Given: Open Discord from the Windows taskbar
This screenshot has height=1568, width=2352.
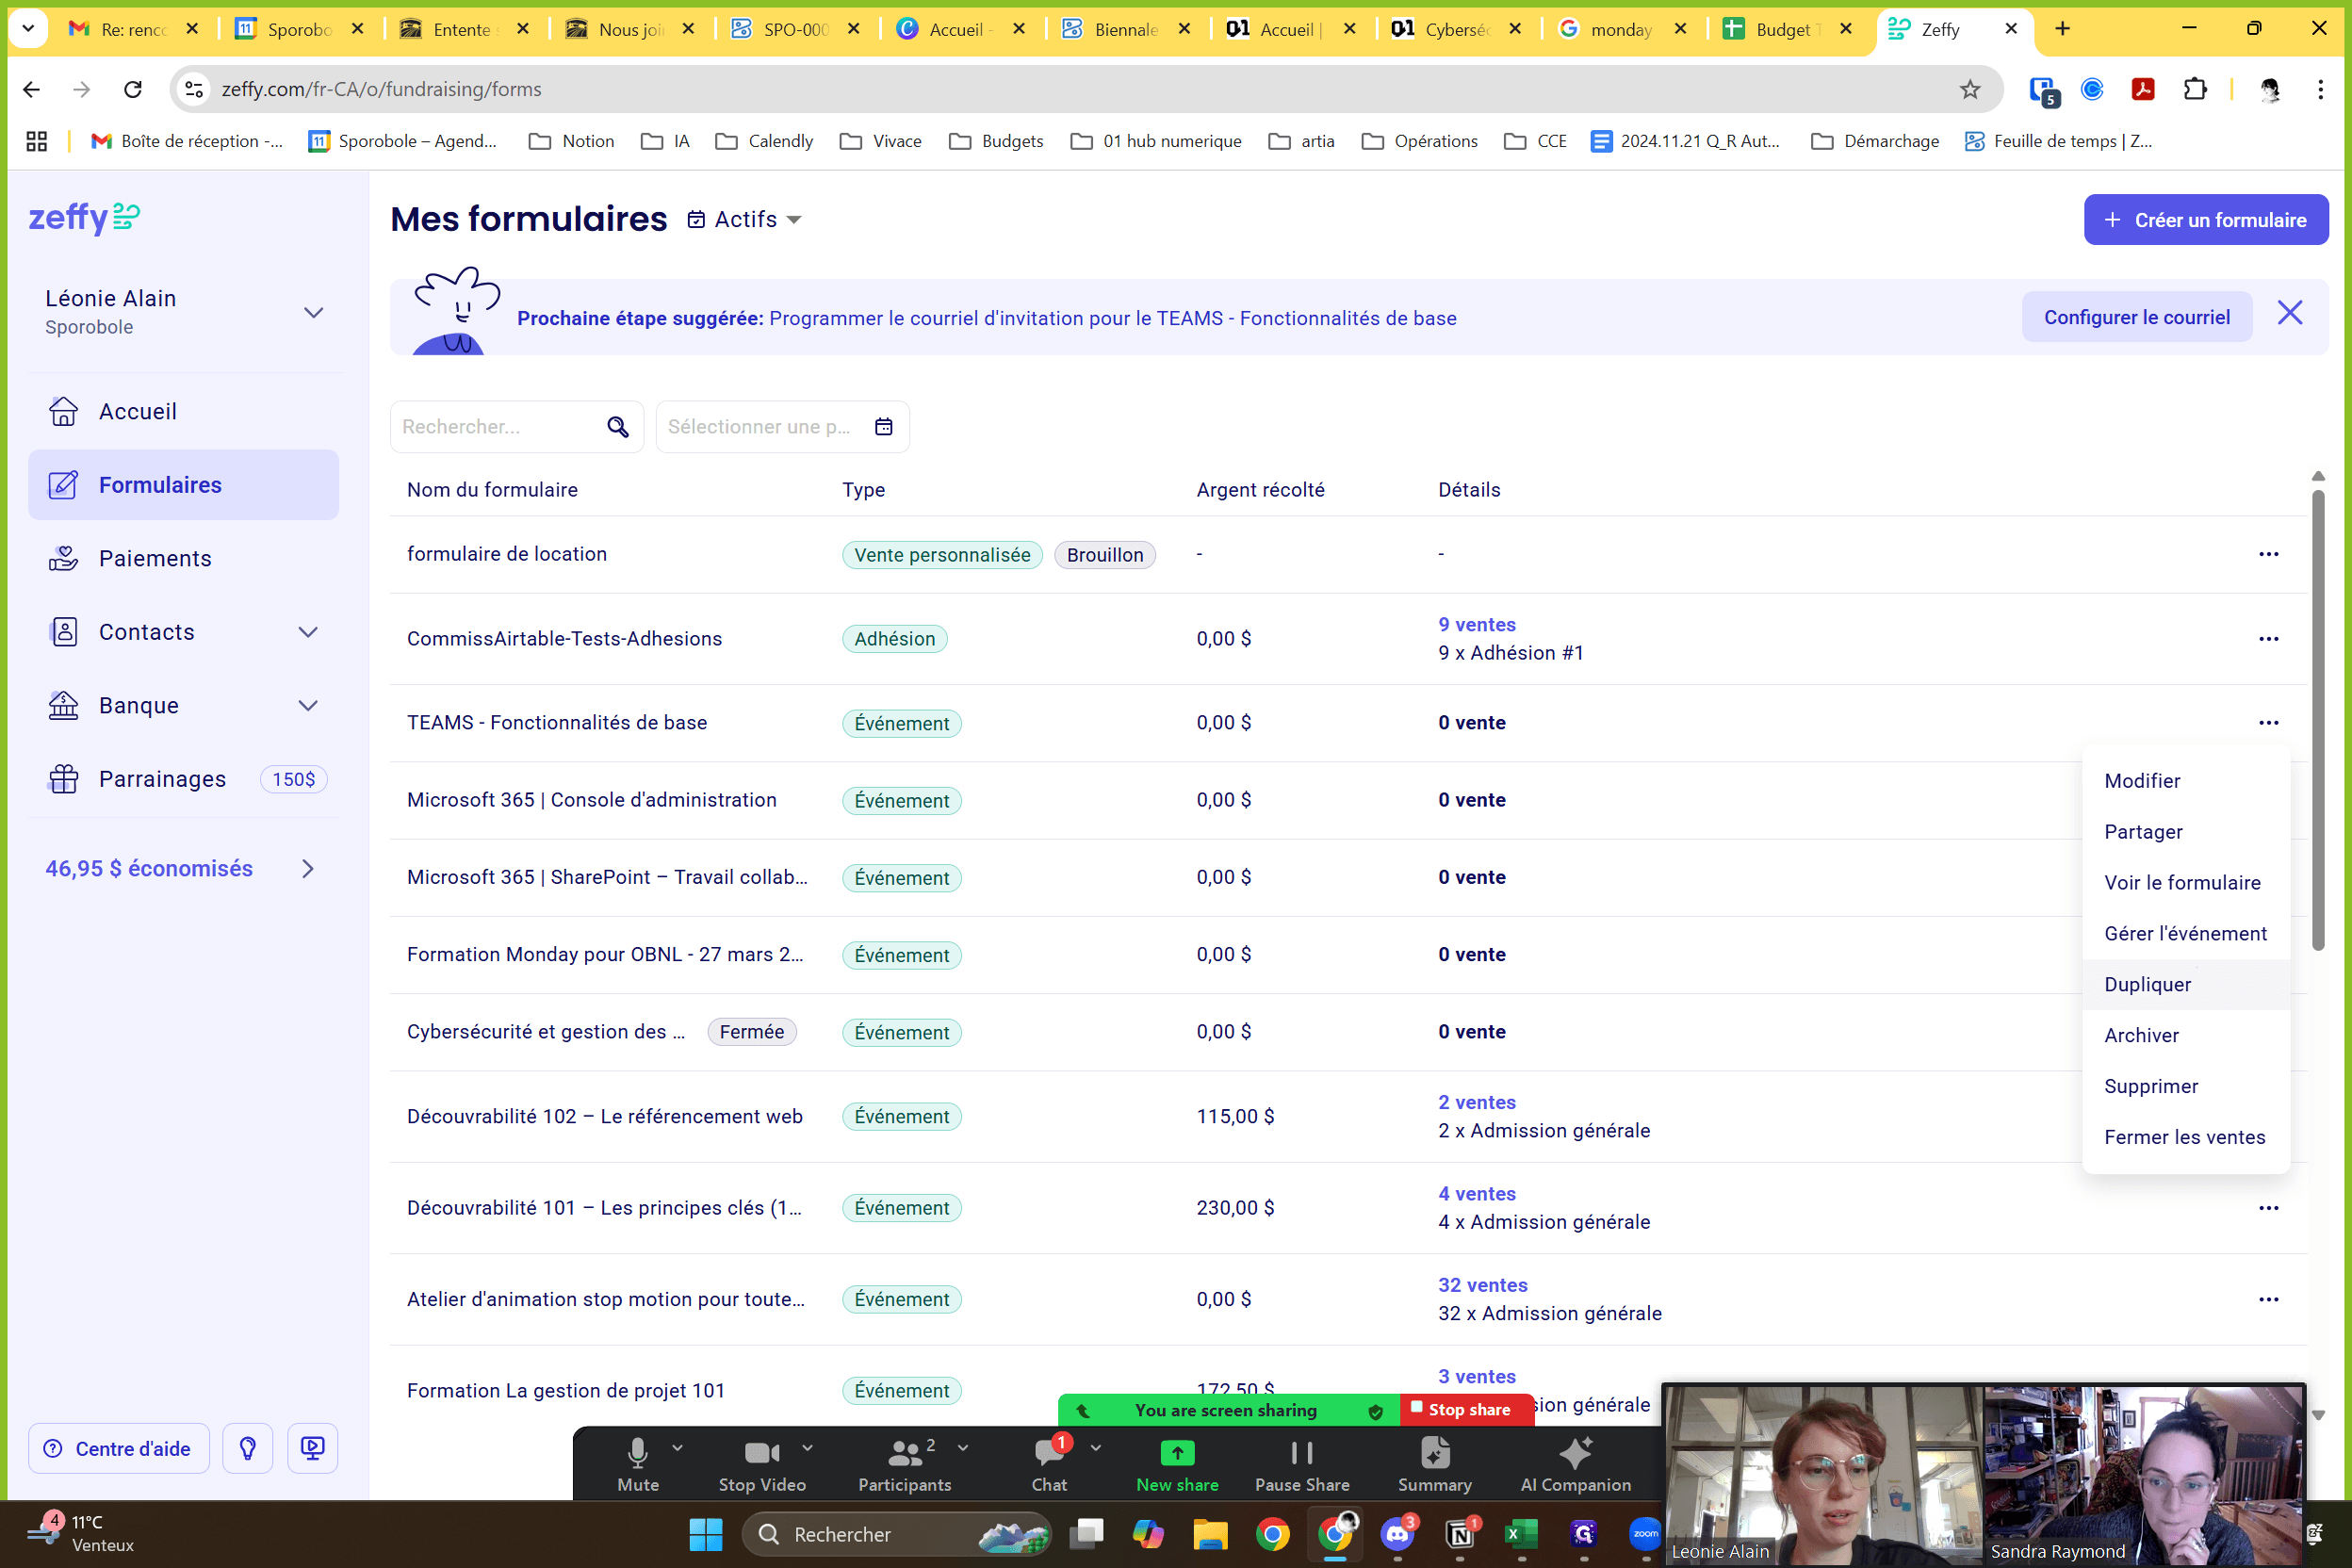Looking at the screenshot, I should click(x=1397, y=1533).
